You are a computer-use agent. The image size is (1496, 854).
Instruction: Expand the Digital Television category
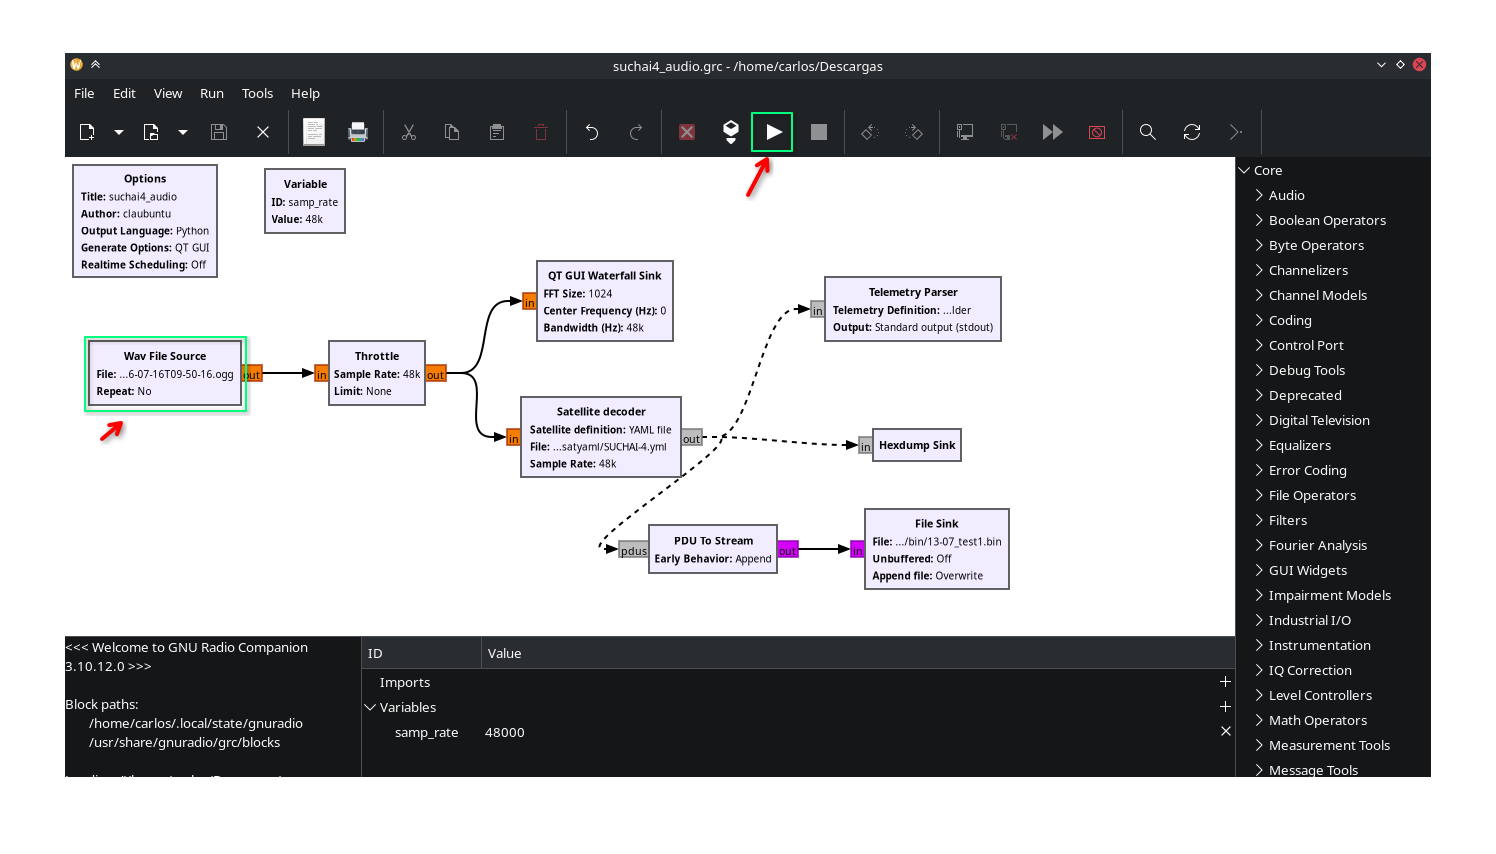[x=1259, y=420]
